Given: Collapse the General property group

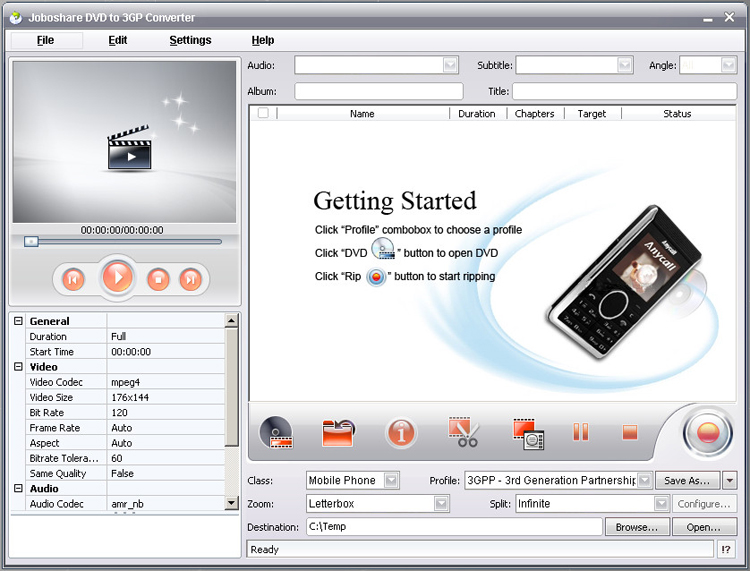Looking at the screenshot, I should click(x=17, y=321).
